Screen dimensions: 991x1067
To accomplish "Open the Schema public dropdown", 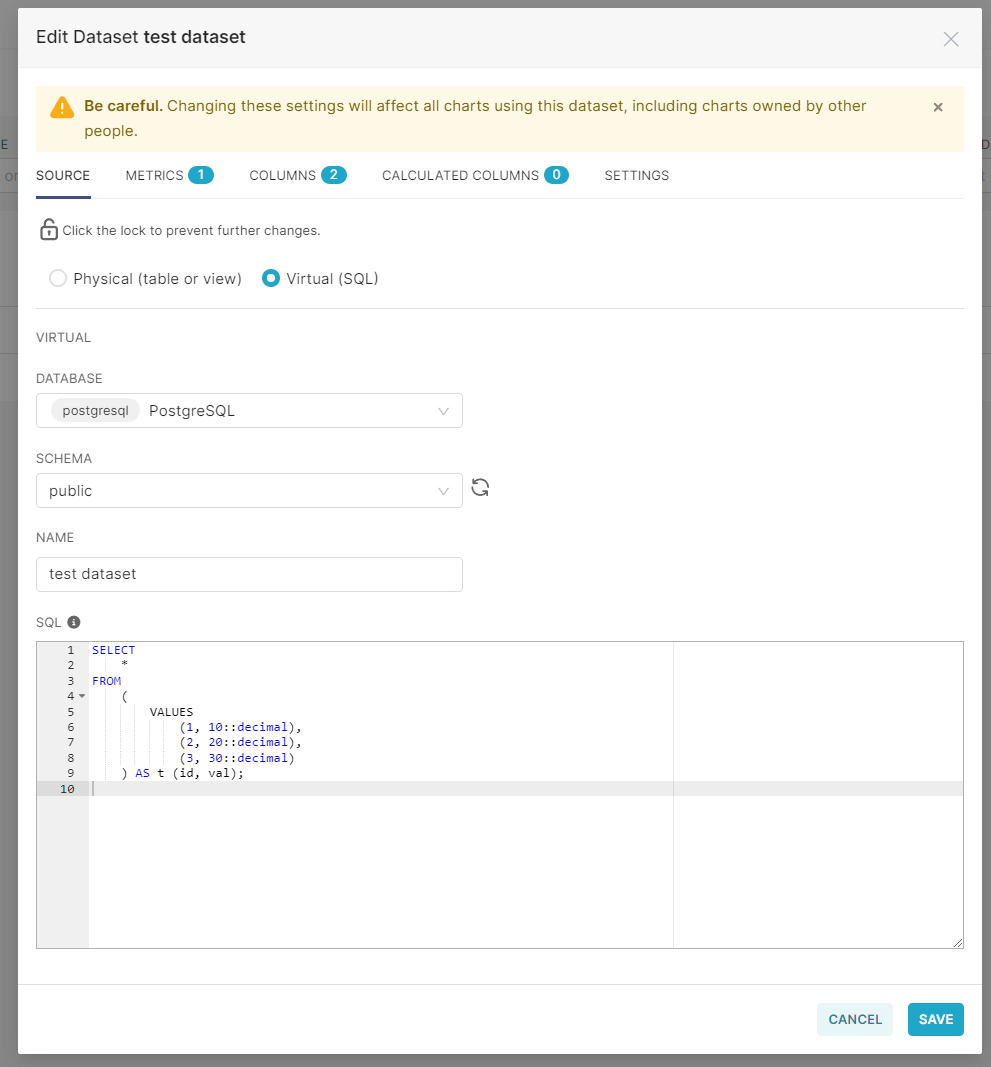I will (249, 491).
